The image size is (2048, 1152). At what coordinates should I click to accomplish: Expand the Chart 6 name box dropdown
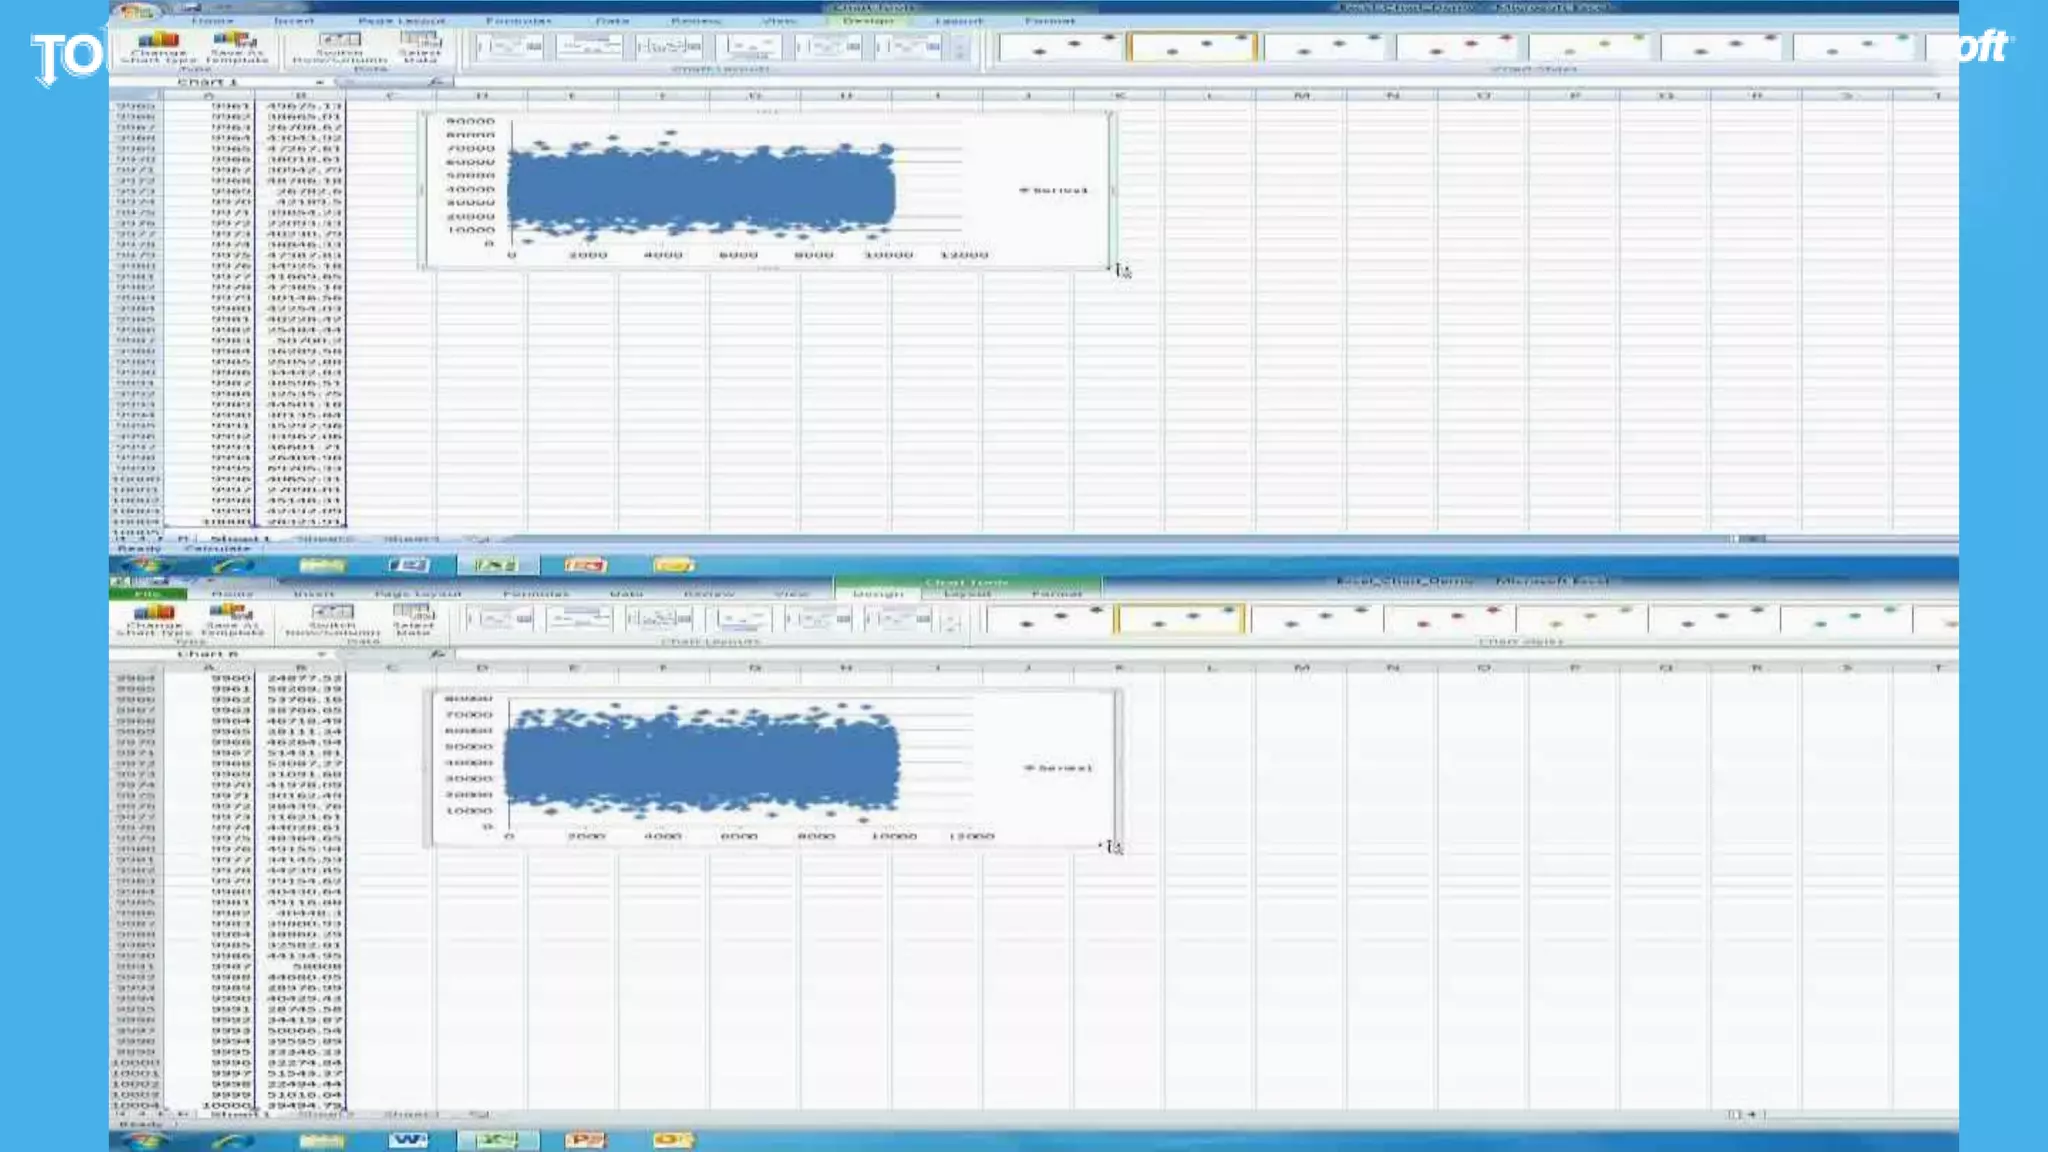(x=322, y=654)
